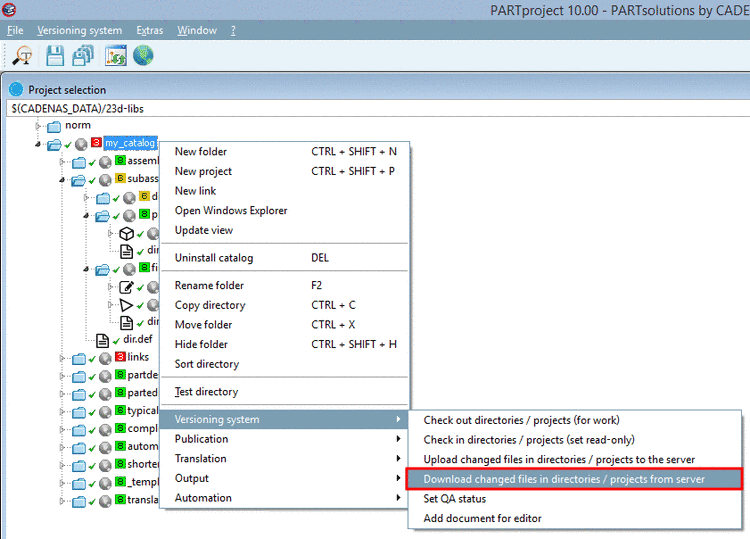Expand the transla folder node
Screen dimensions: 750x539
click(x=62, y=501)
